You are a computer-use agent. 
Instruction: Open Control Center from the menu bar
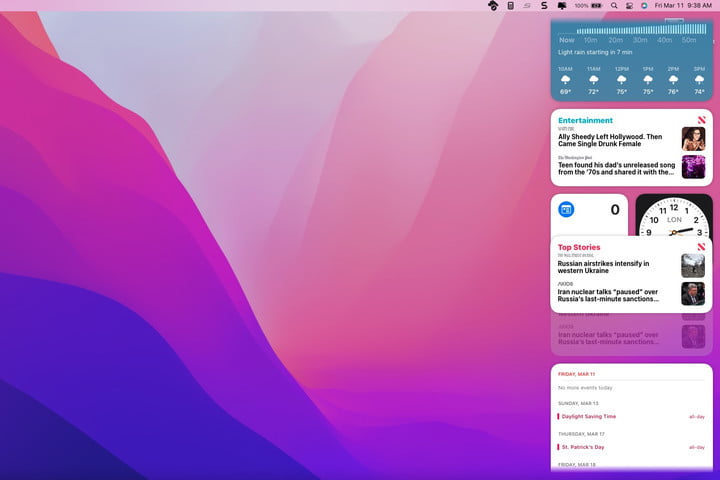coord(630,6)
